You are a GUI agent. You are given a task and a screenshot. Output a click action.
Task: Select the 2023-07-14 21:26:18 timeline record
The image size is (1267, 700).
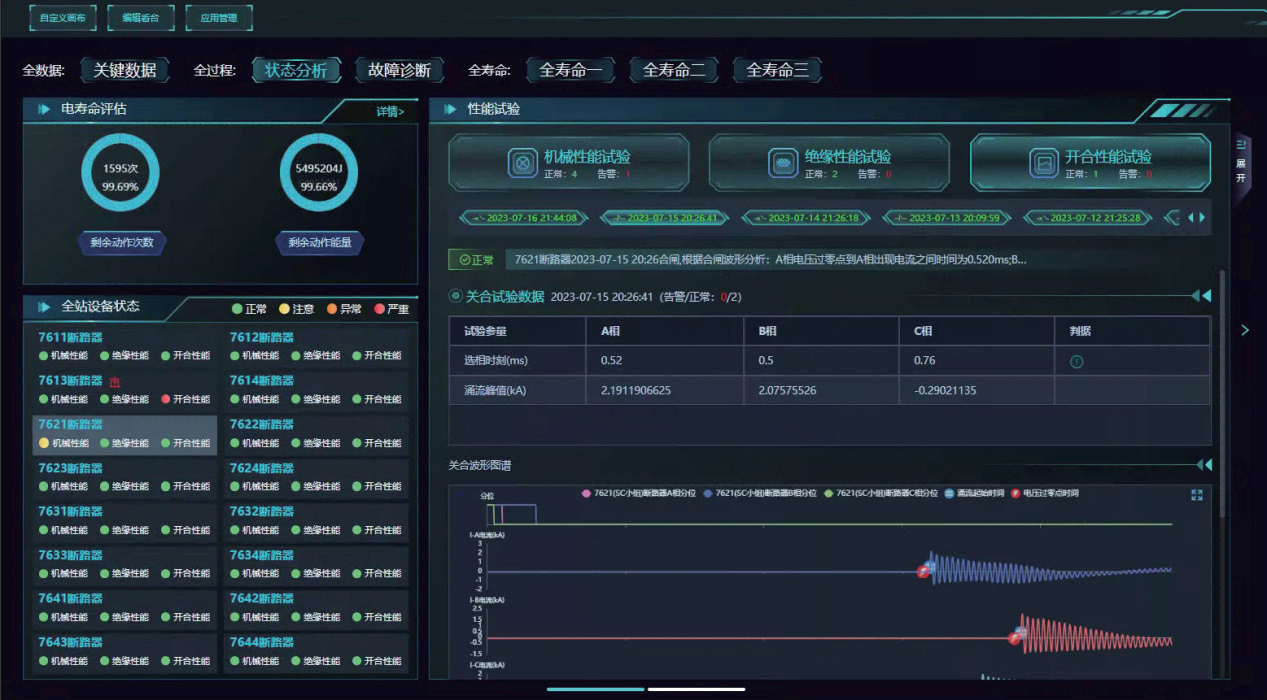click(x=804, y=218)
